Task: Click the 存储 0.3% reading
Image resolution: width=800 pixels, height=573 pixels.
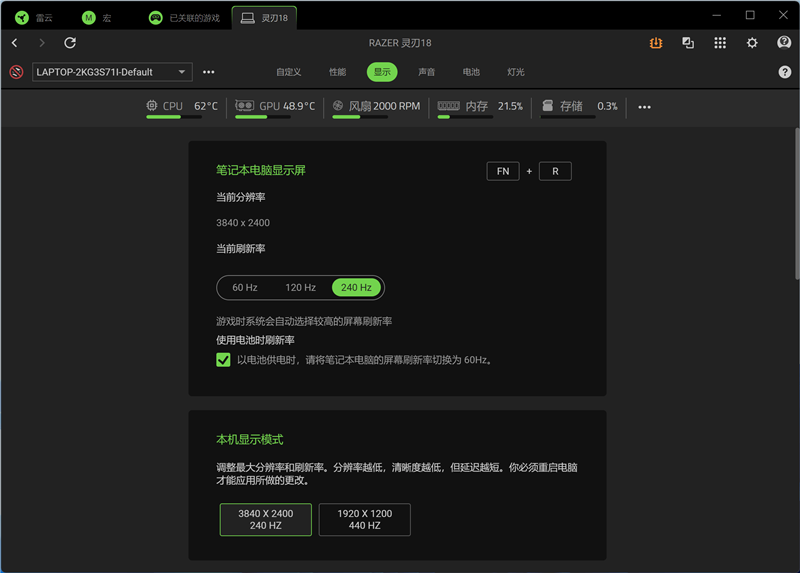Action: tap(589, 106)
